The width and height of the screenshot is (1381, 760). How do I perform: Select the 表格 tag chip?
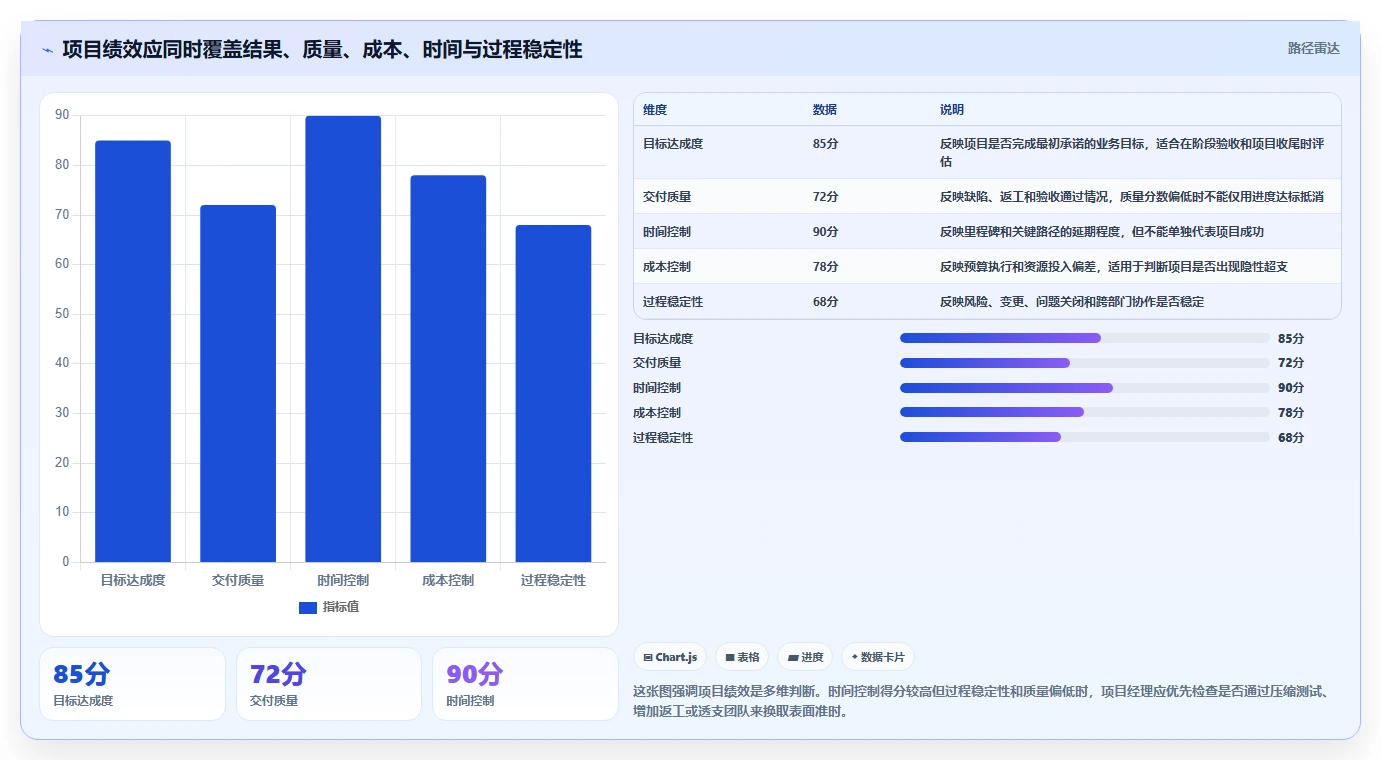(x=742, y=657)
